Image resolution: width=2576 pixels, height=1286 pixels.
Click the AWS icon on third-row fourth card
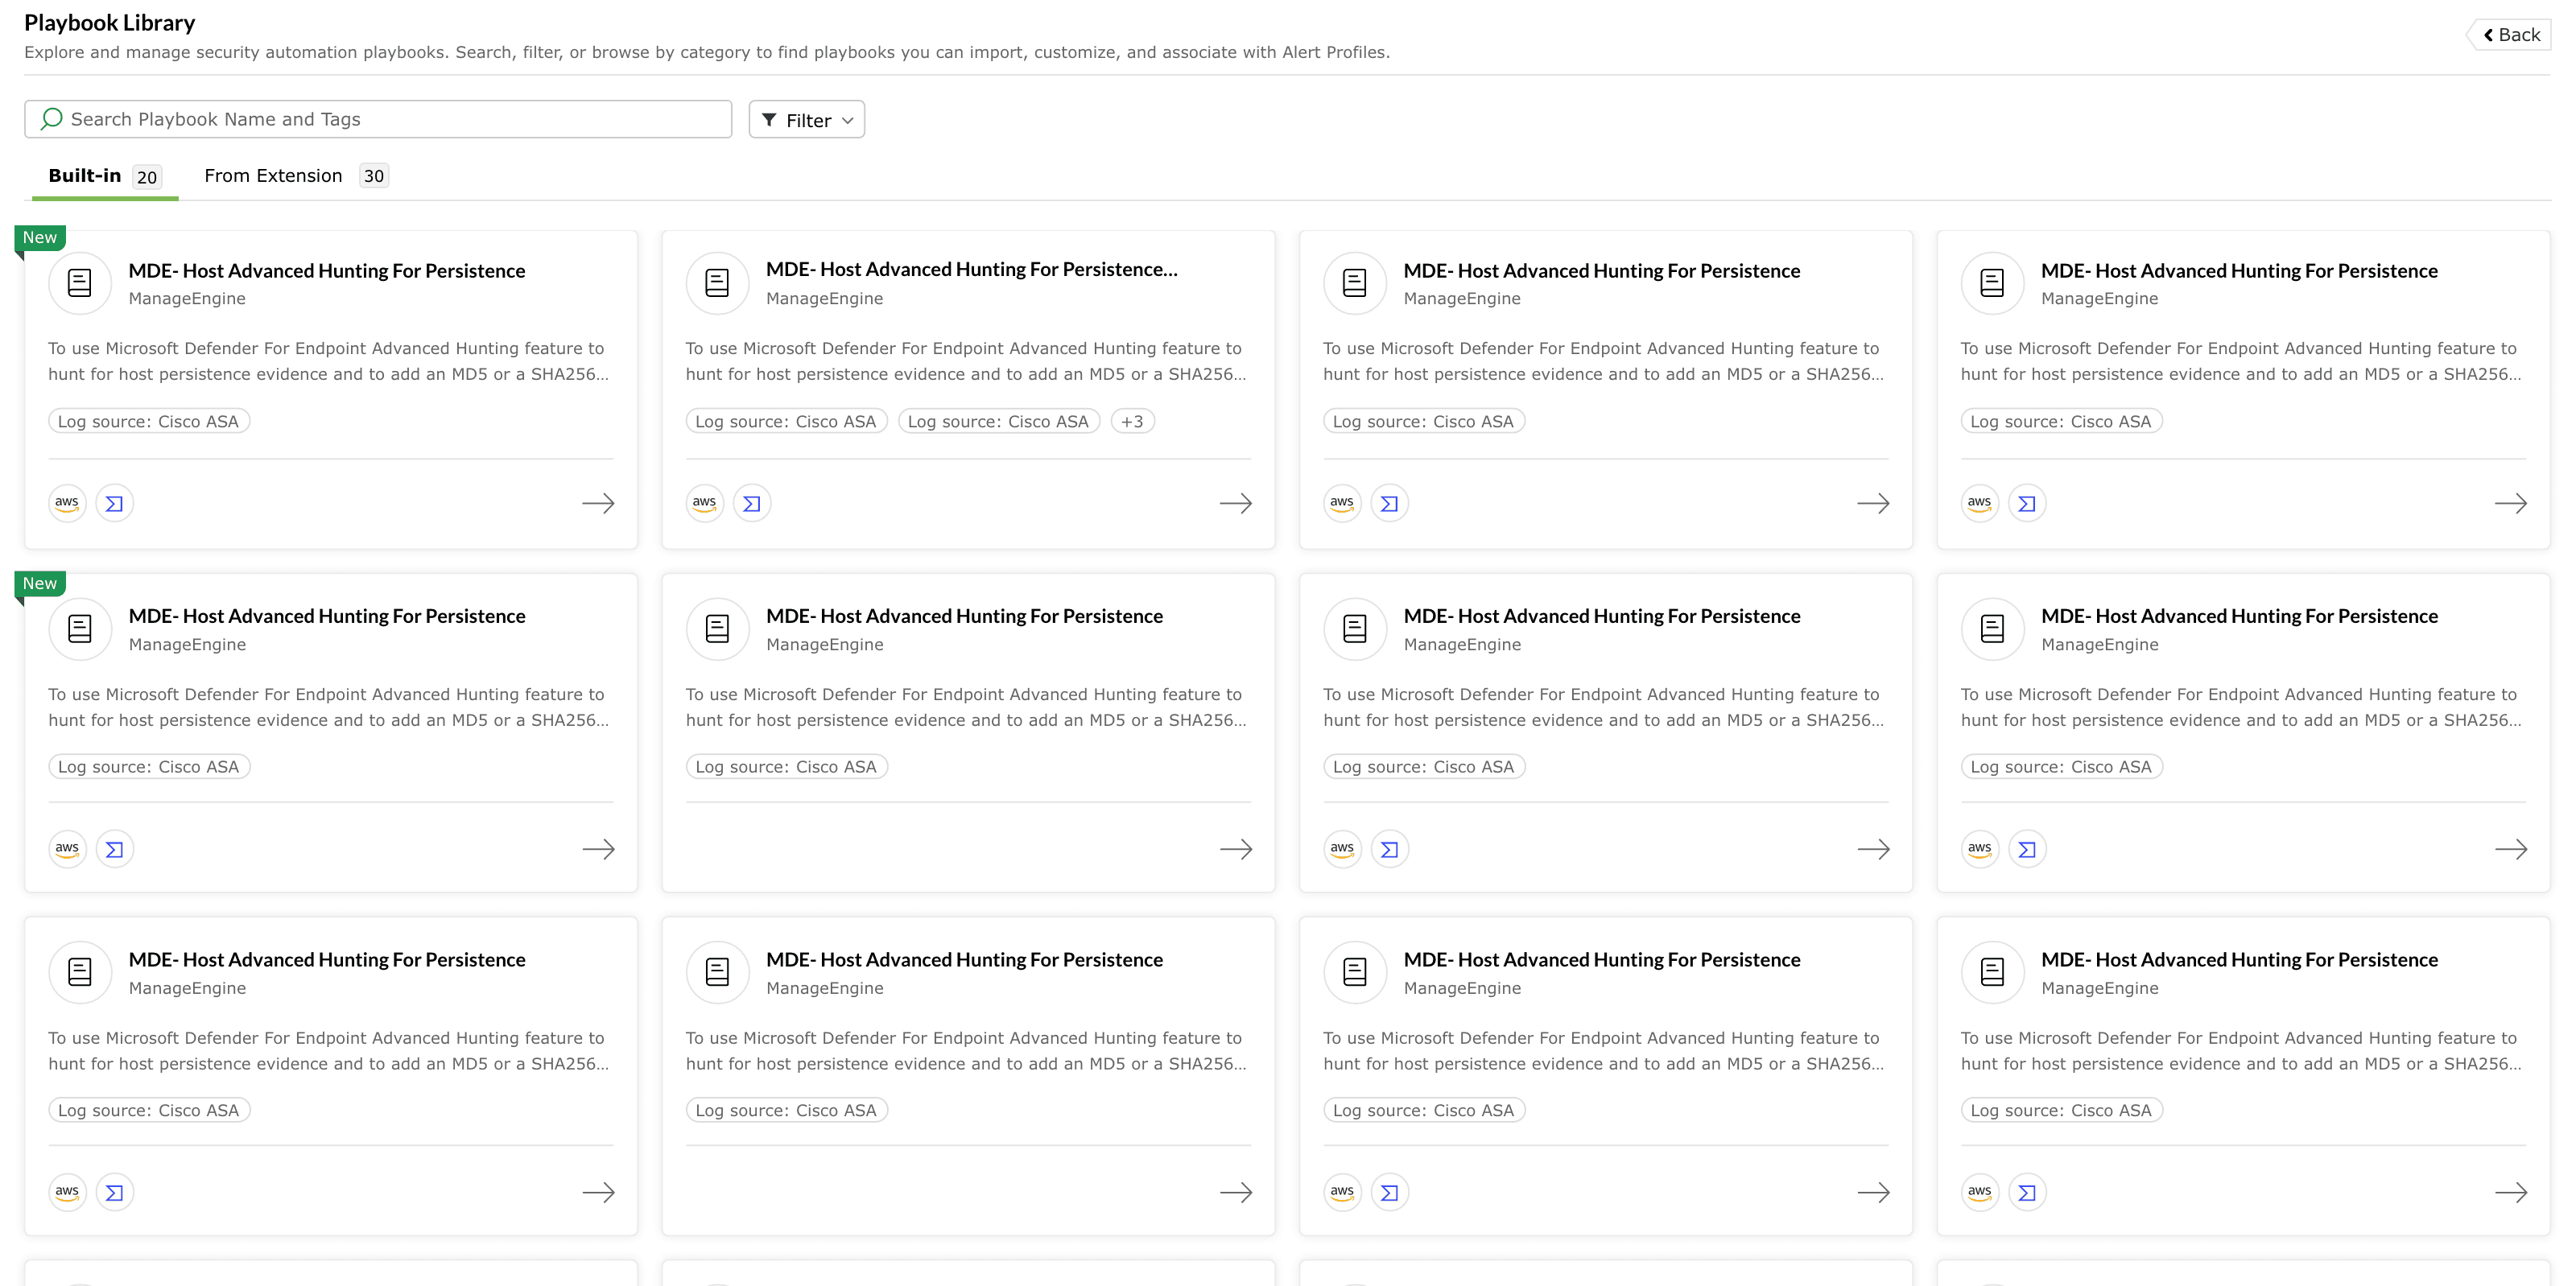tap(1980, 1192)
